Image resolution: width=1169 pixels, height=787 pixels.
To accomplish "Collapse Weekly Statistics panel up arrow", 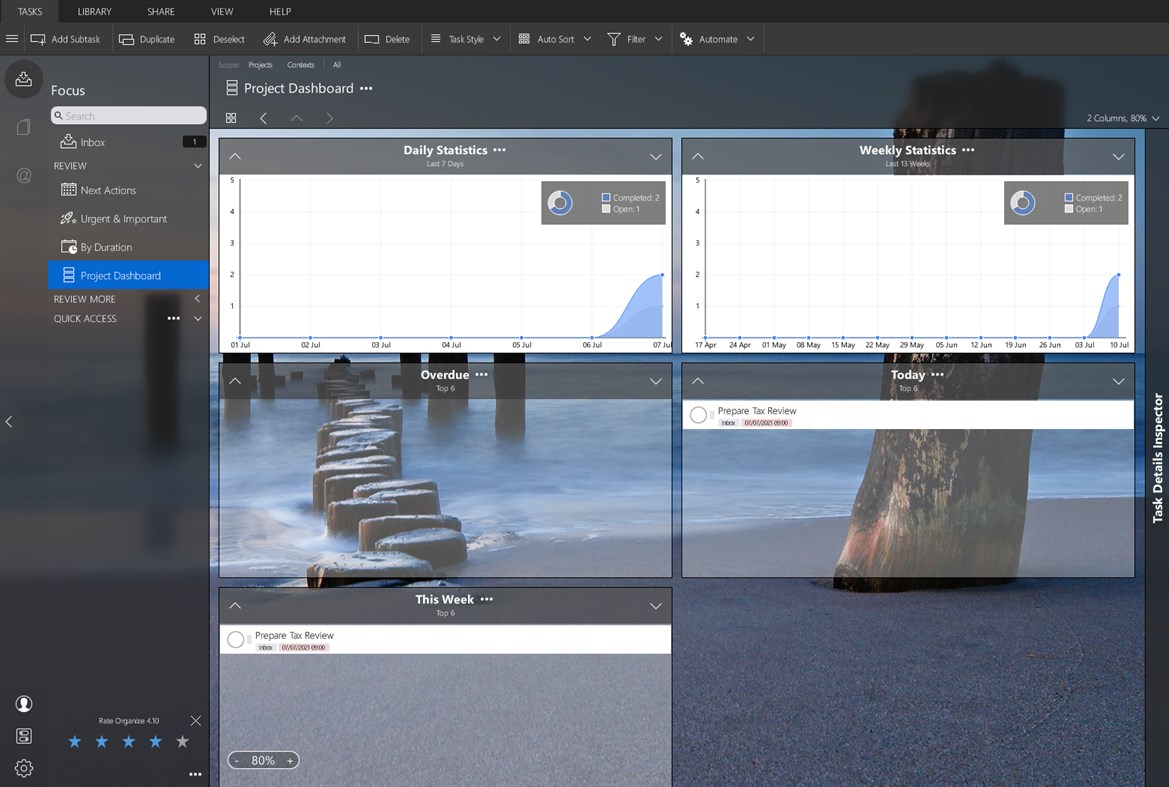I will point(698,157).
